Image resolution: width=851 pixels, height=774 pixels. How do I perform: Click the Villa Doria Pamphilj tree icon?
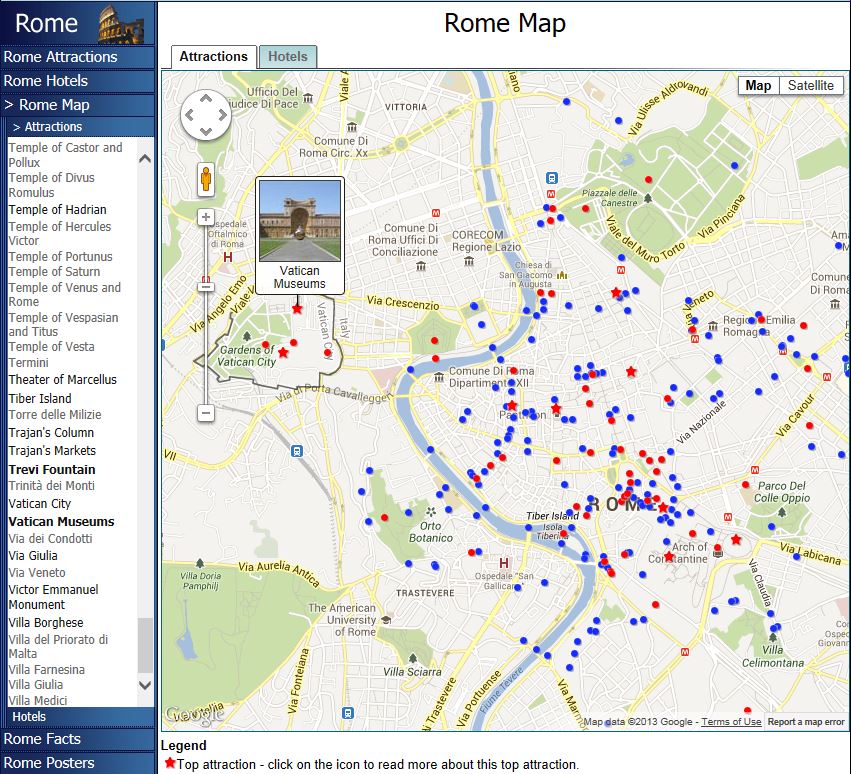(x=200, y=563)
